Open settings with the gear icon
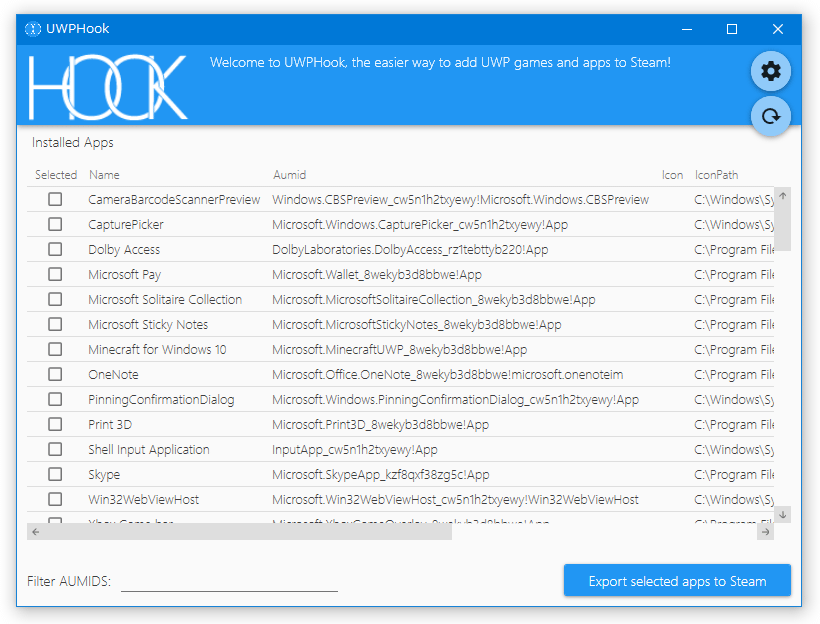This screenshot has width=820, height=624. [x=770, y=71]
